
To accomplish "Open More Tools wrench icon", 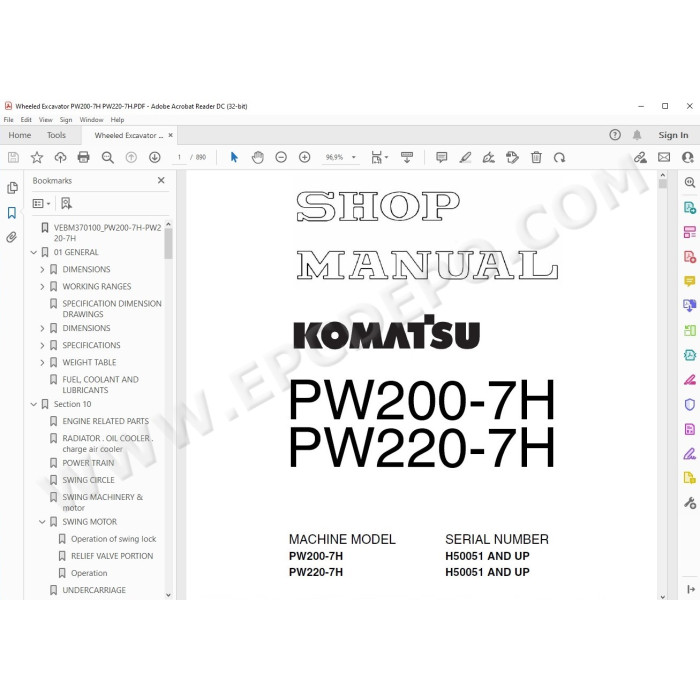I will (x=690, y=503).
